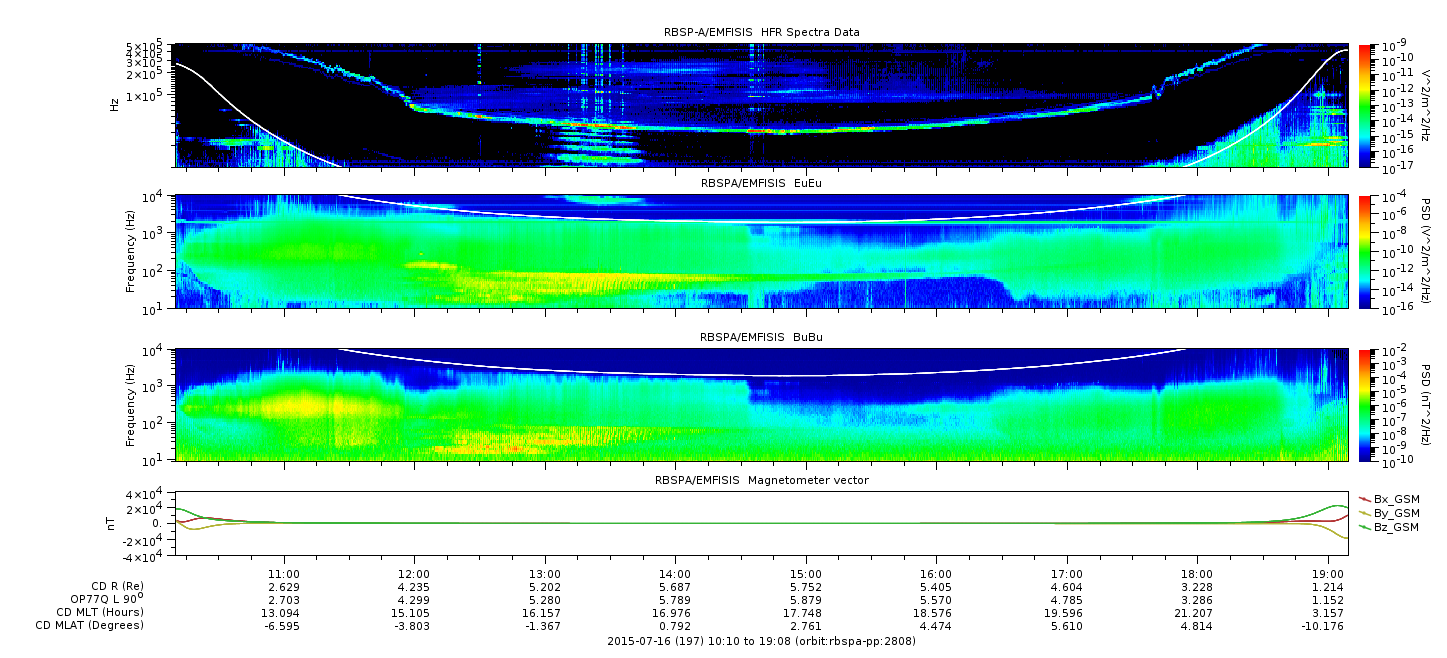Image resolution: width=1447 pixels, height=658 pixels.
Task: Click the 15:00 time axis label
Action: pos(806,573)
